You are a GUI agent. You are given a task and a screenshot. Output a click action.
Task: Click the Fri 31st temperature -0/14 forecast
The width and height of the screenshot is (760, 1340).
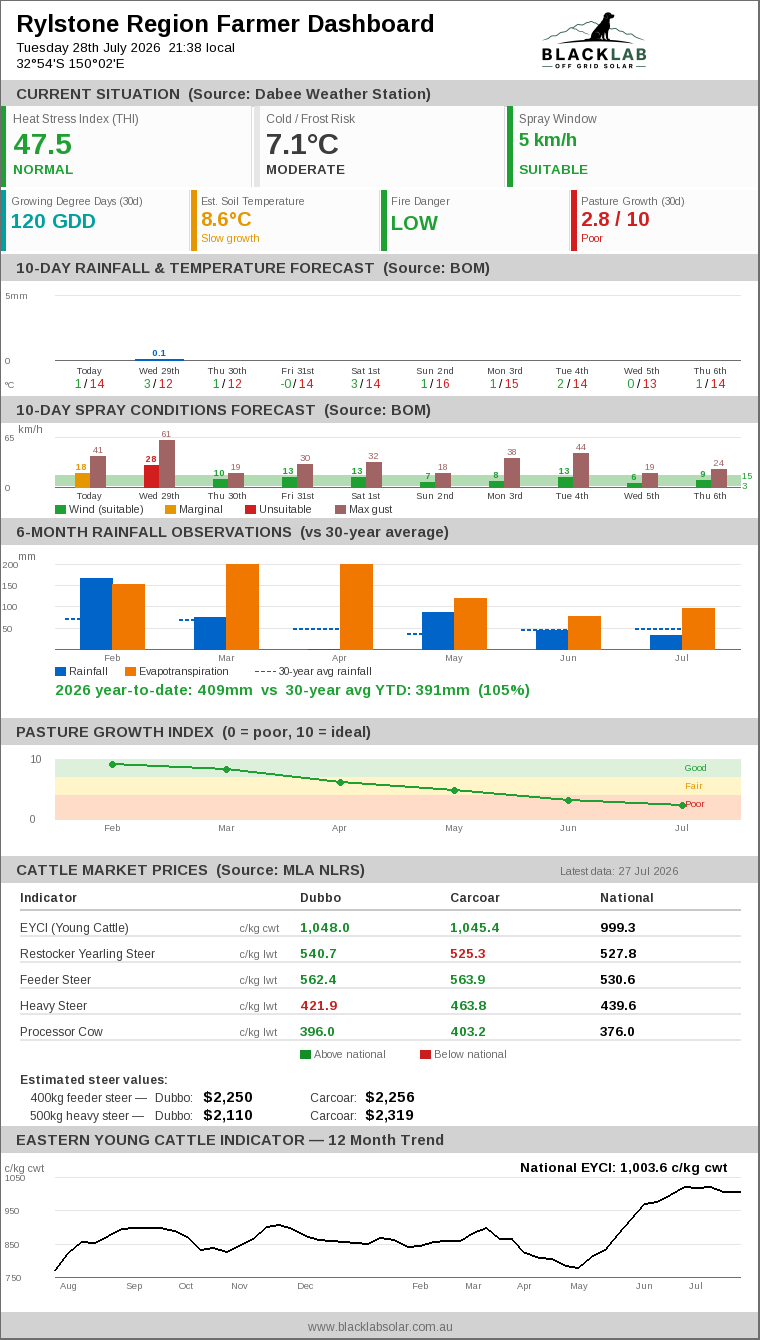[297, 384]
